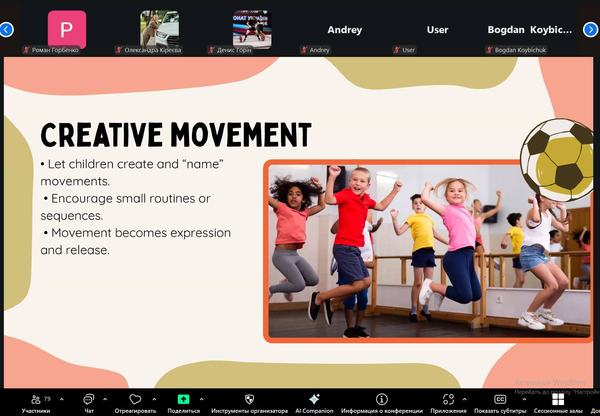
Task: Expand the React options arrow
Action: coord(152,397)
